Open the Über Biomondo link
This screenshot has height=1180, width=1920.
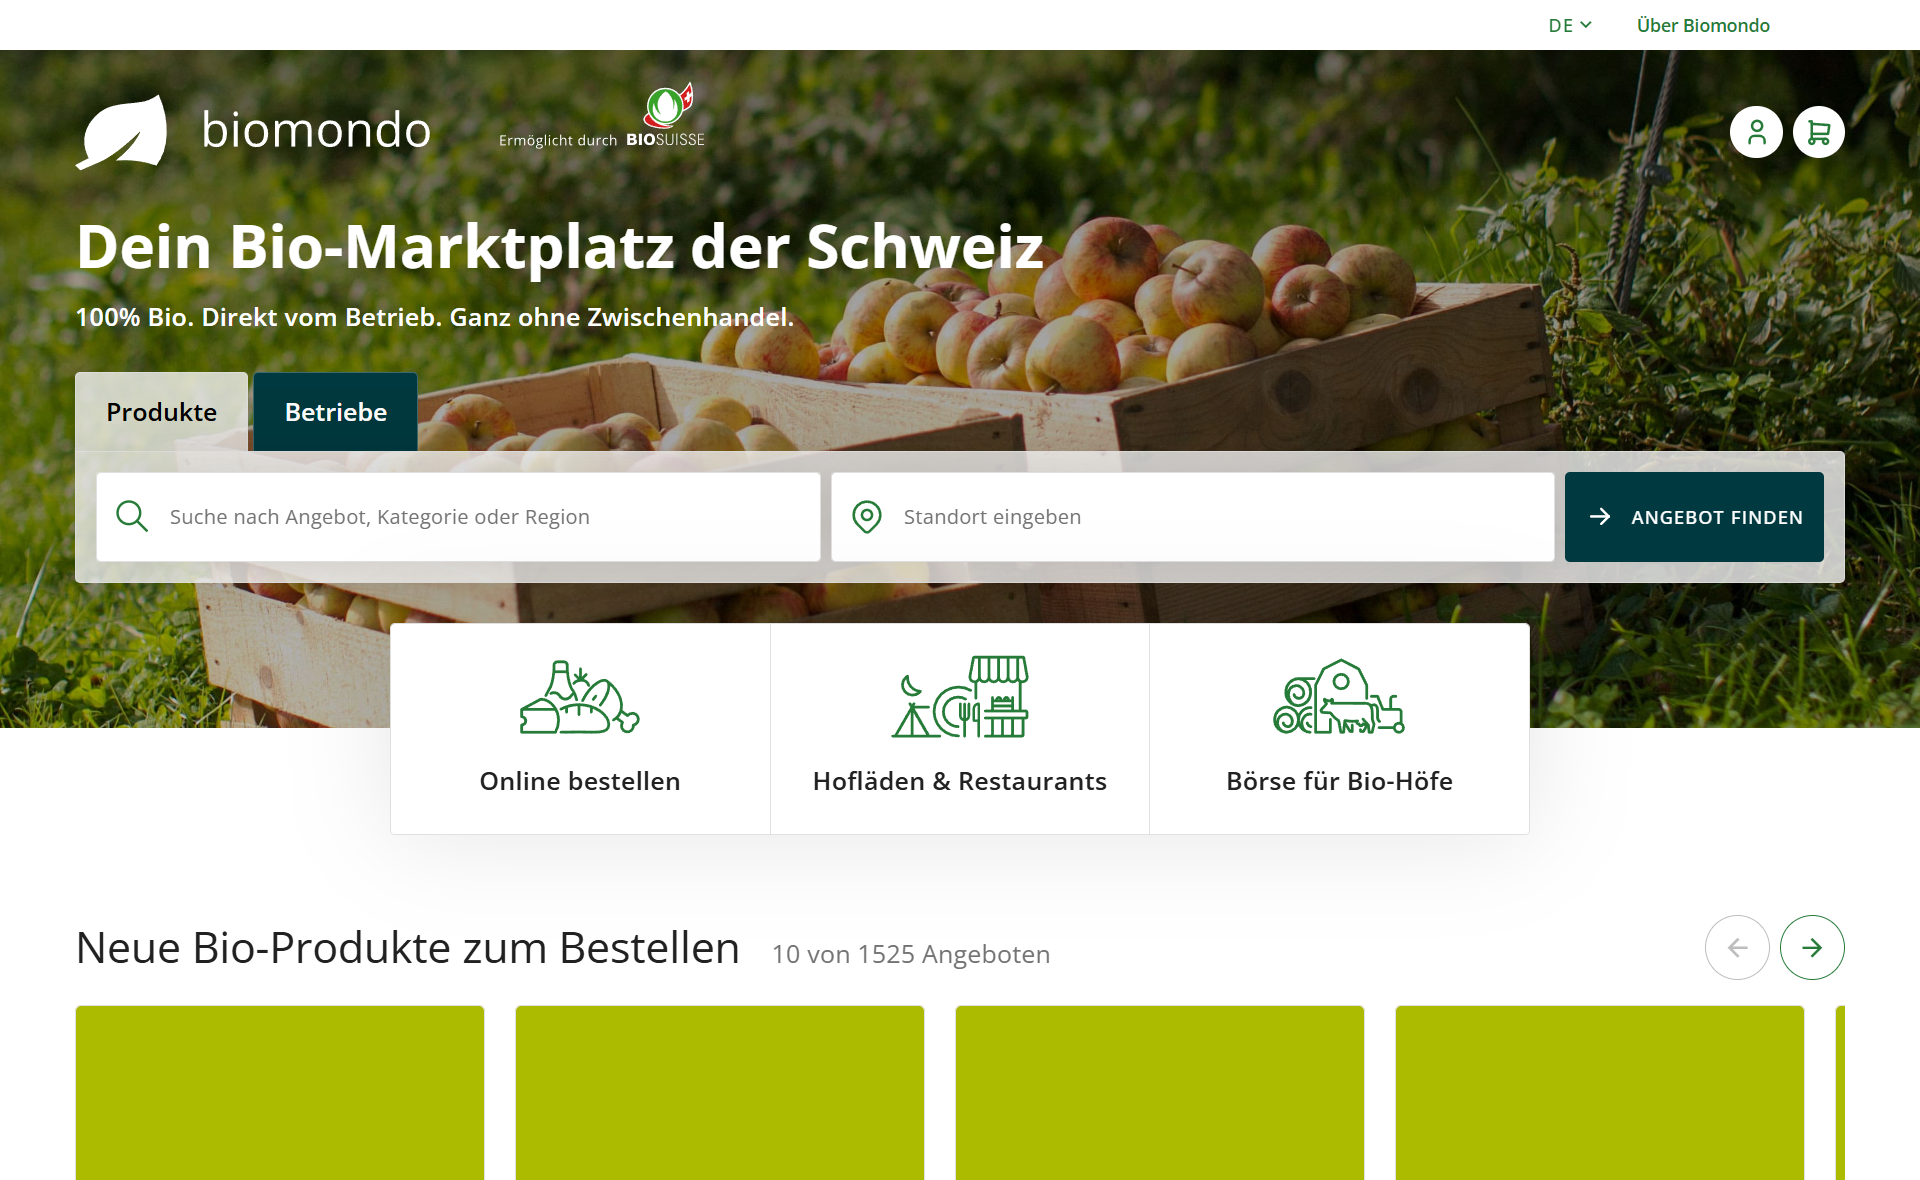pyautogui.click(x=1703, y=25)
